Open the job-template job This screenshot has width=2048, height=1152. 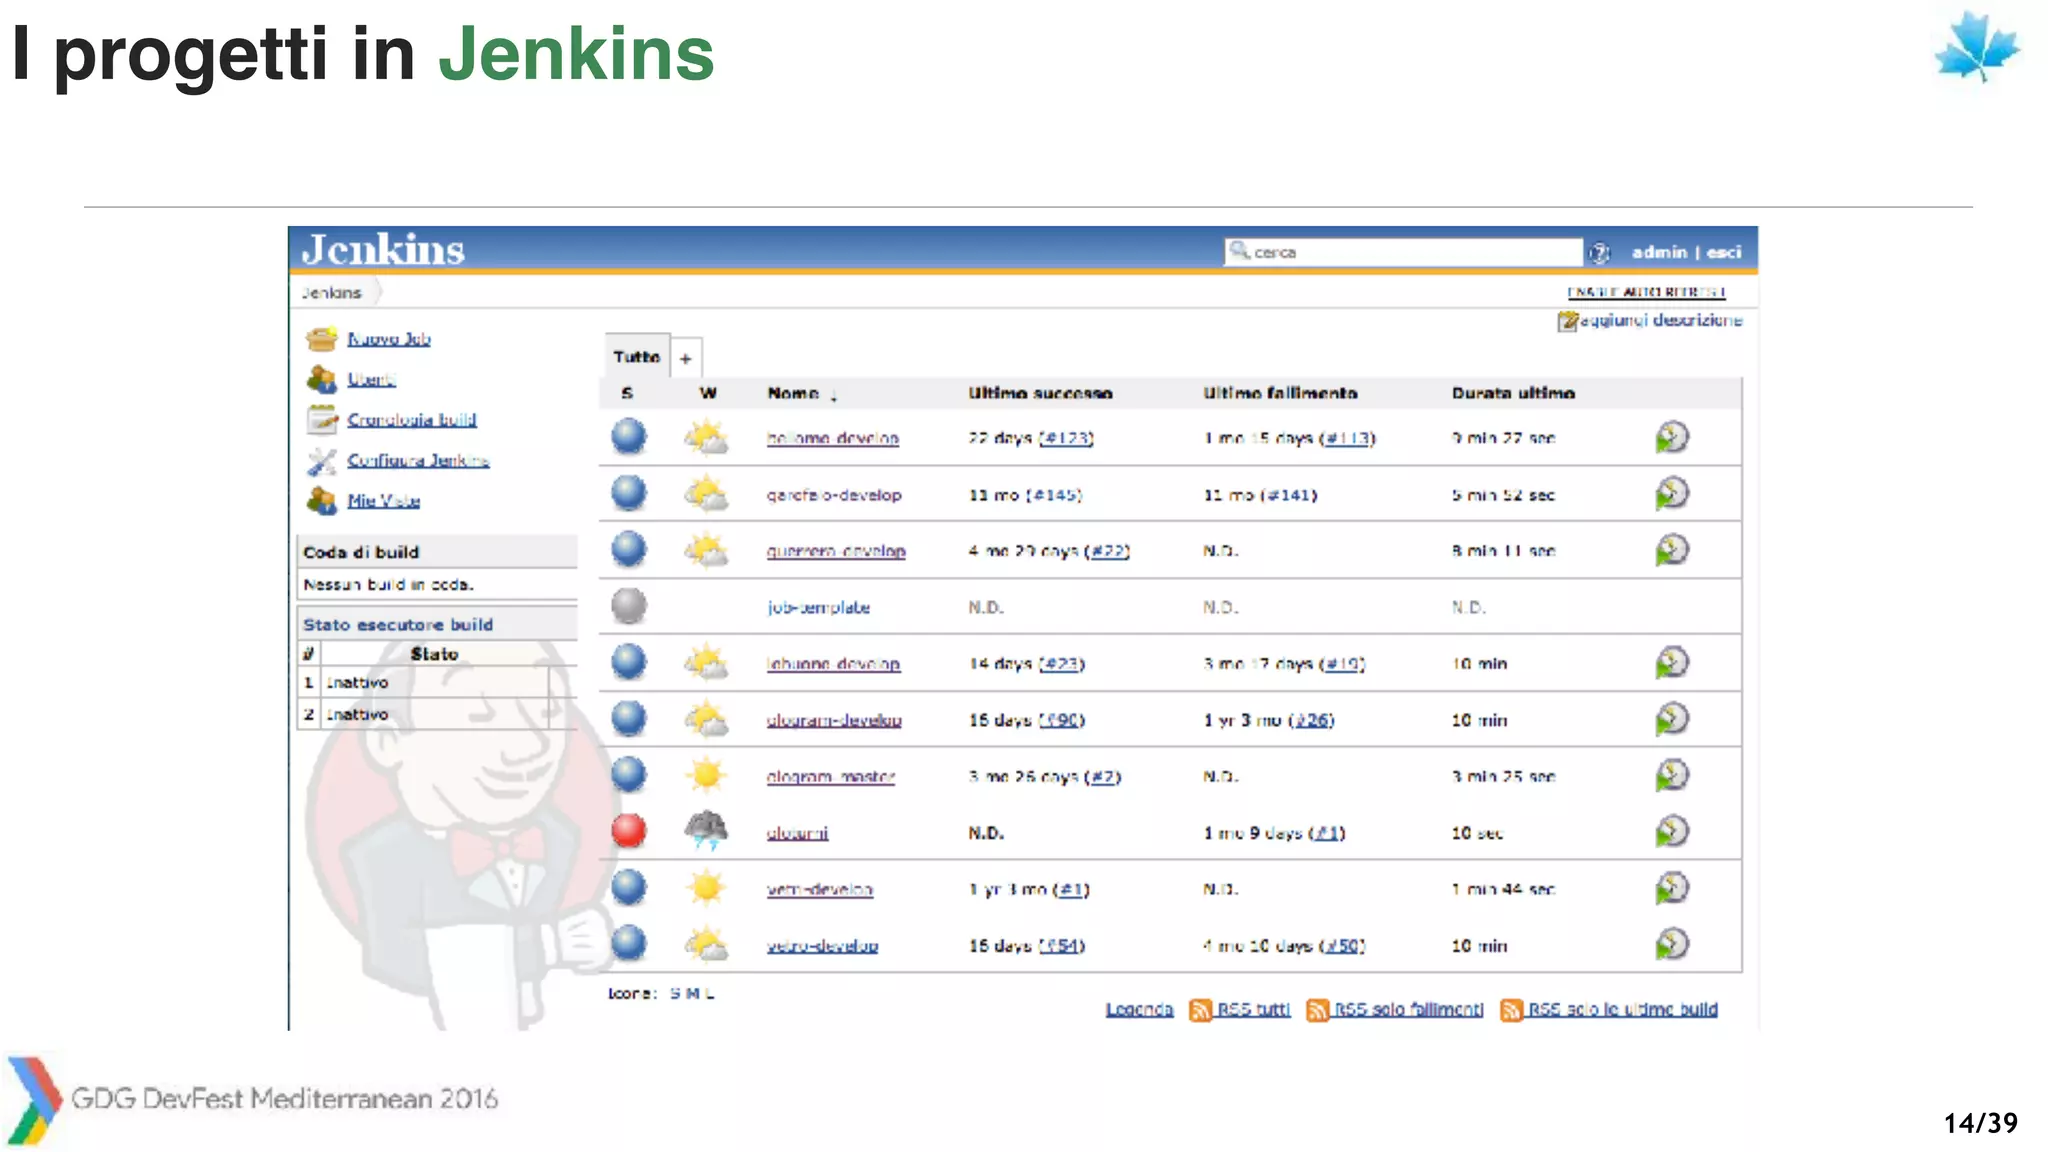click(x=818, y=607)
